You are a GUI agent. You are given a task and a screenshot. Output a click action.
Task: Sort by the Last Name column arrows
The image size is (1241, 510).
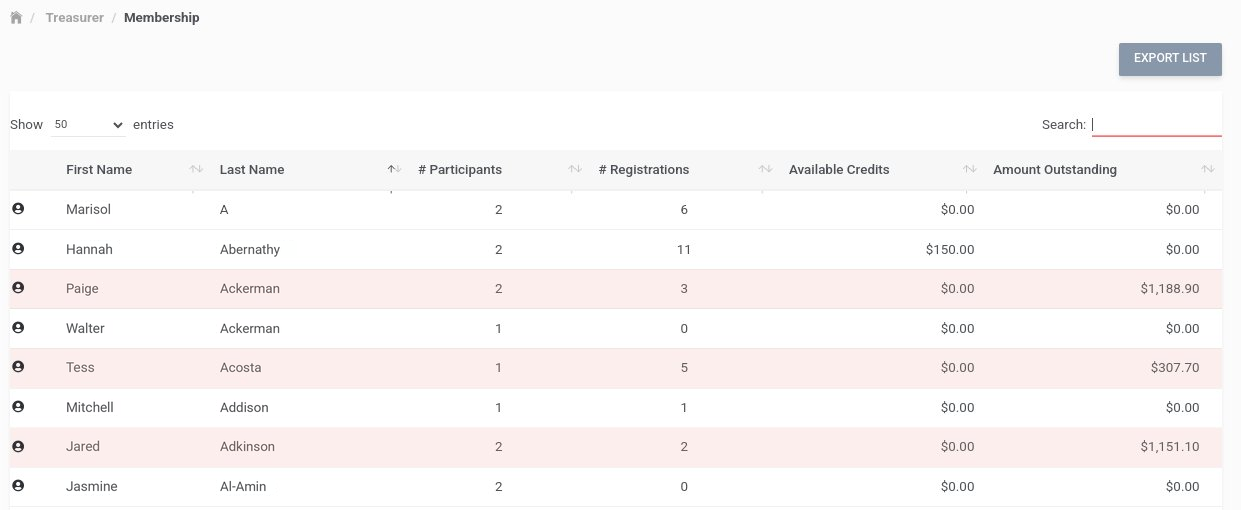pos(394,170)
